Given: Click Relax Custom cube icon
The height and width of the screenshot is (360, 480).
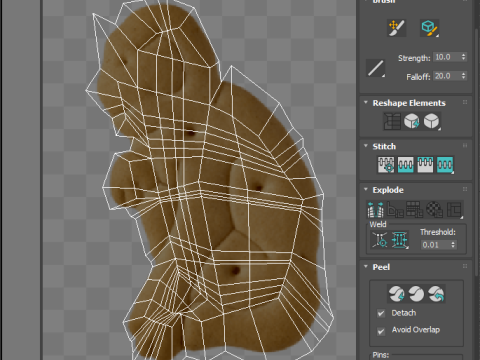Looking at the screenshot, I should point(432,121).
